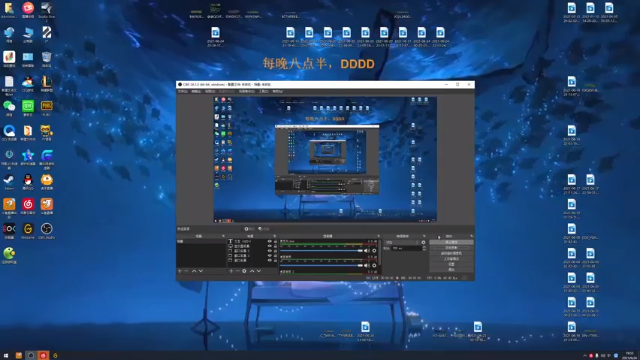Open OBS 设置 from Controls panel
The height and width of the screenshot is (360, 640).
point(451,264)
